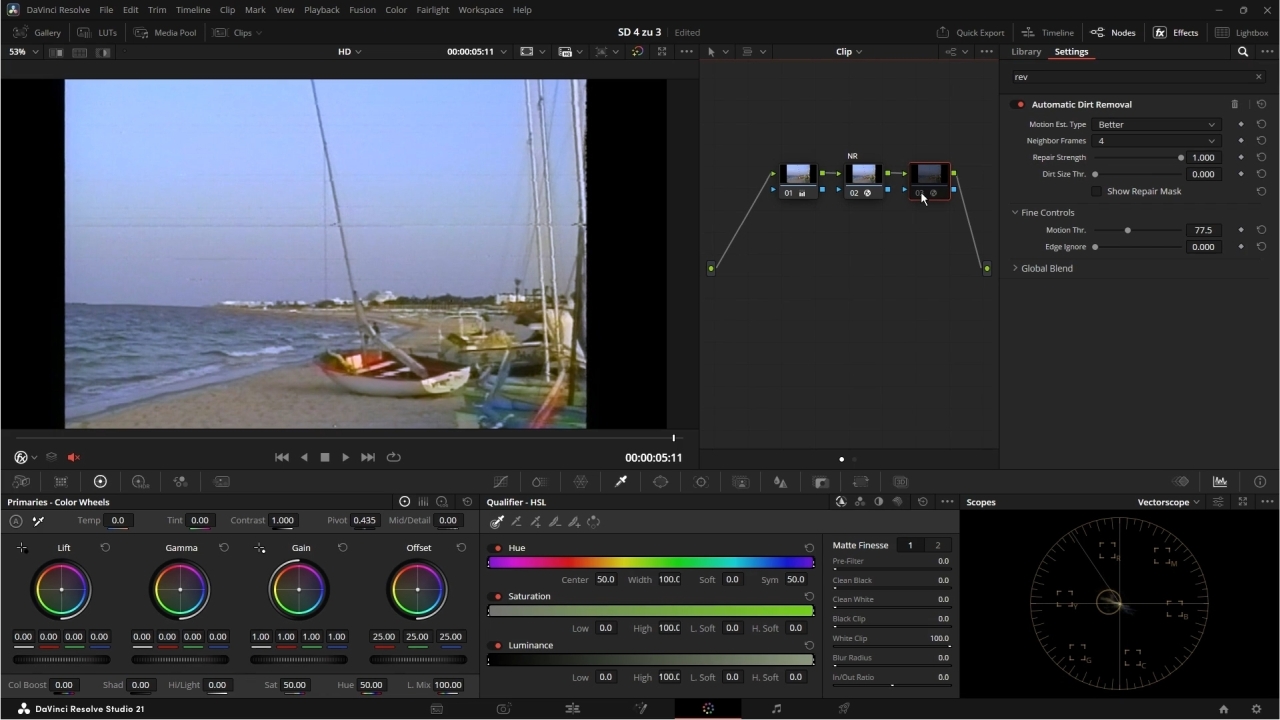Open scopes settings icon
1280x720 pixels.
[1218, 502]
